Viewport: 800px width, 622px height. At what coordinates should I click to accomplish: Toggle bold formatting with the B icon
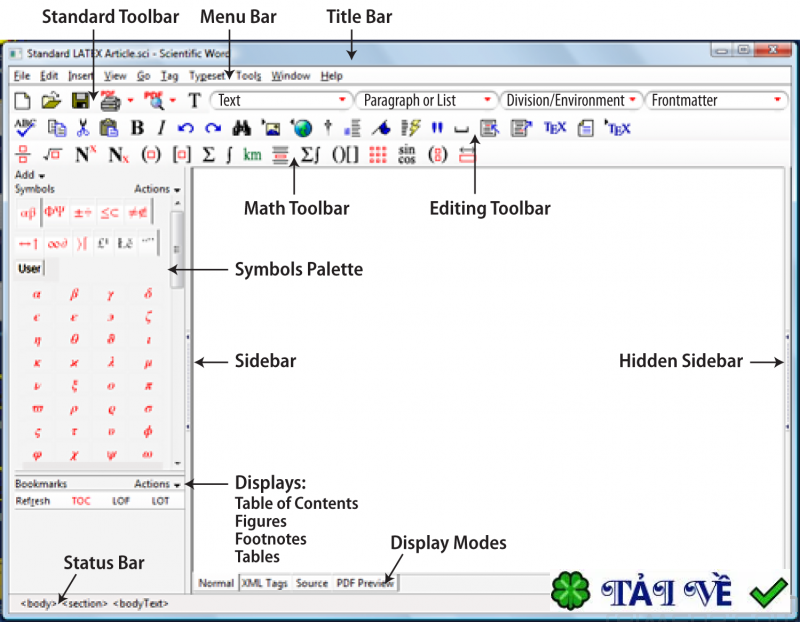pyautogui.click(x=137, y=128)
